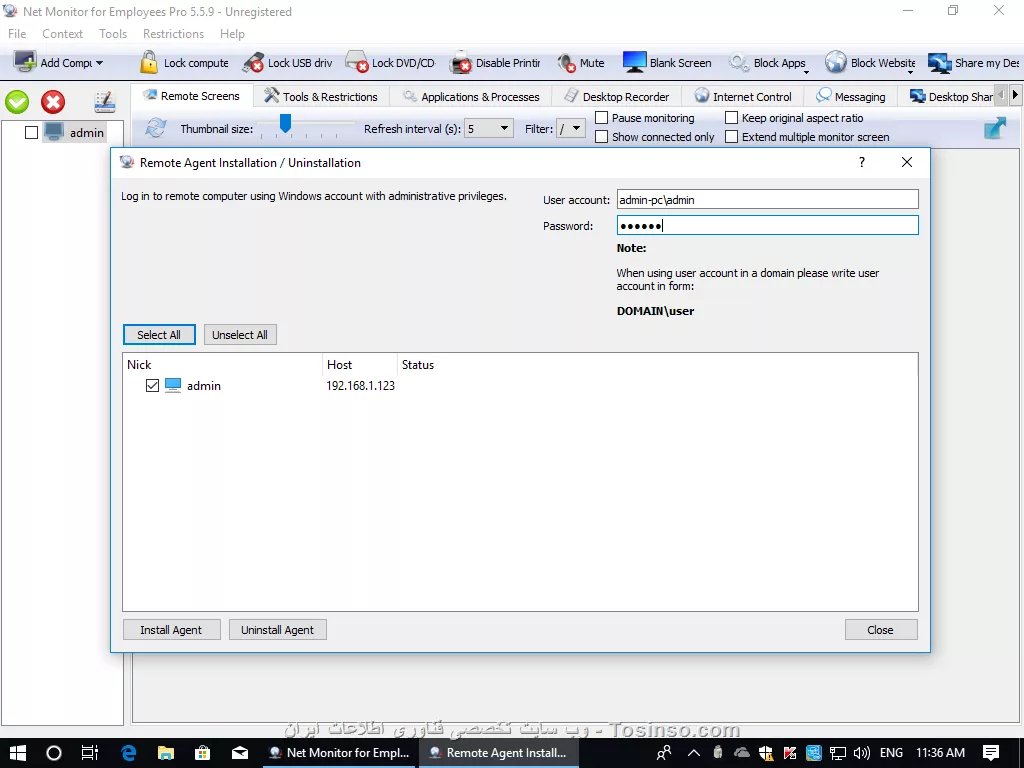Click the Unselect All button
The height and width of the screenshot is (768, 1024).
point(240,334)
